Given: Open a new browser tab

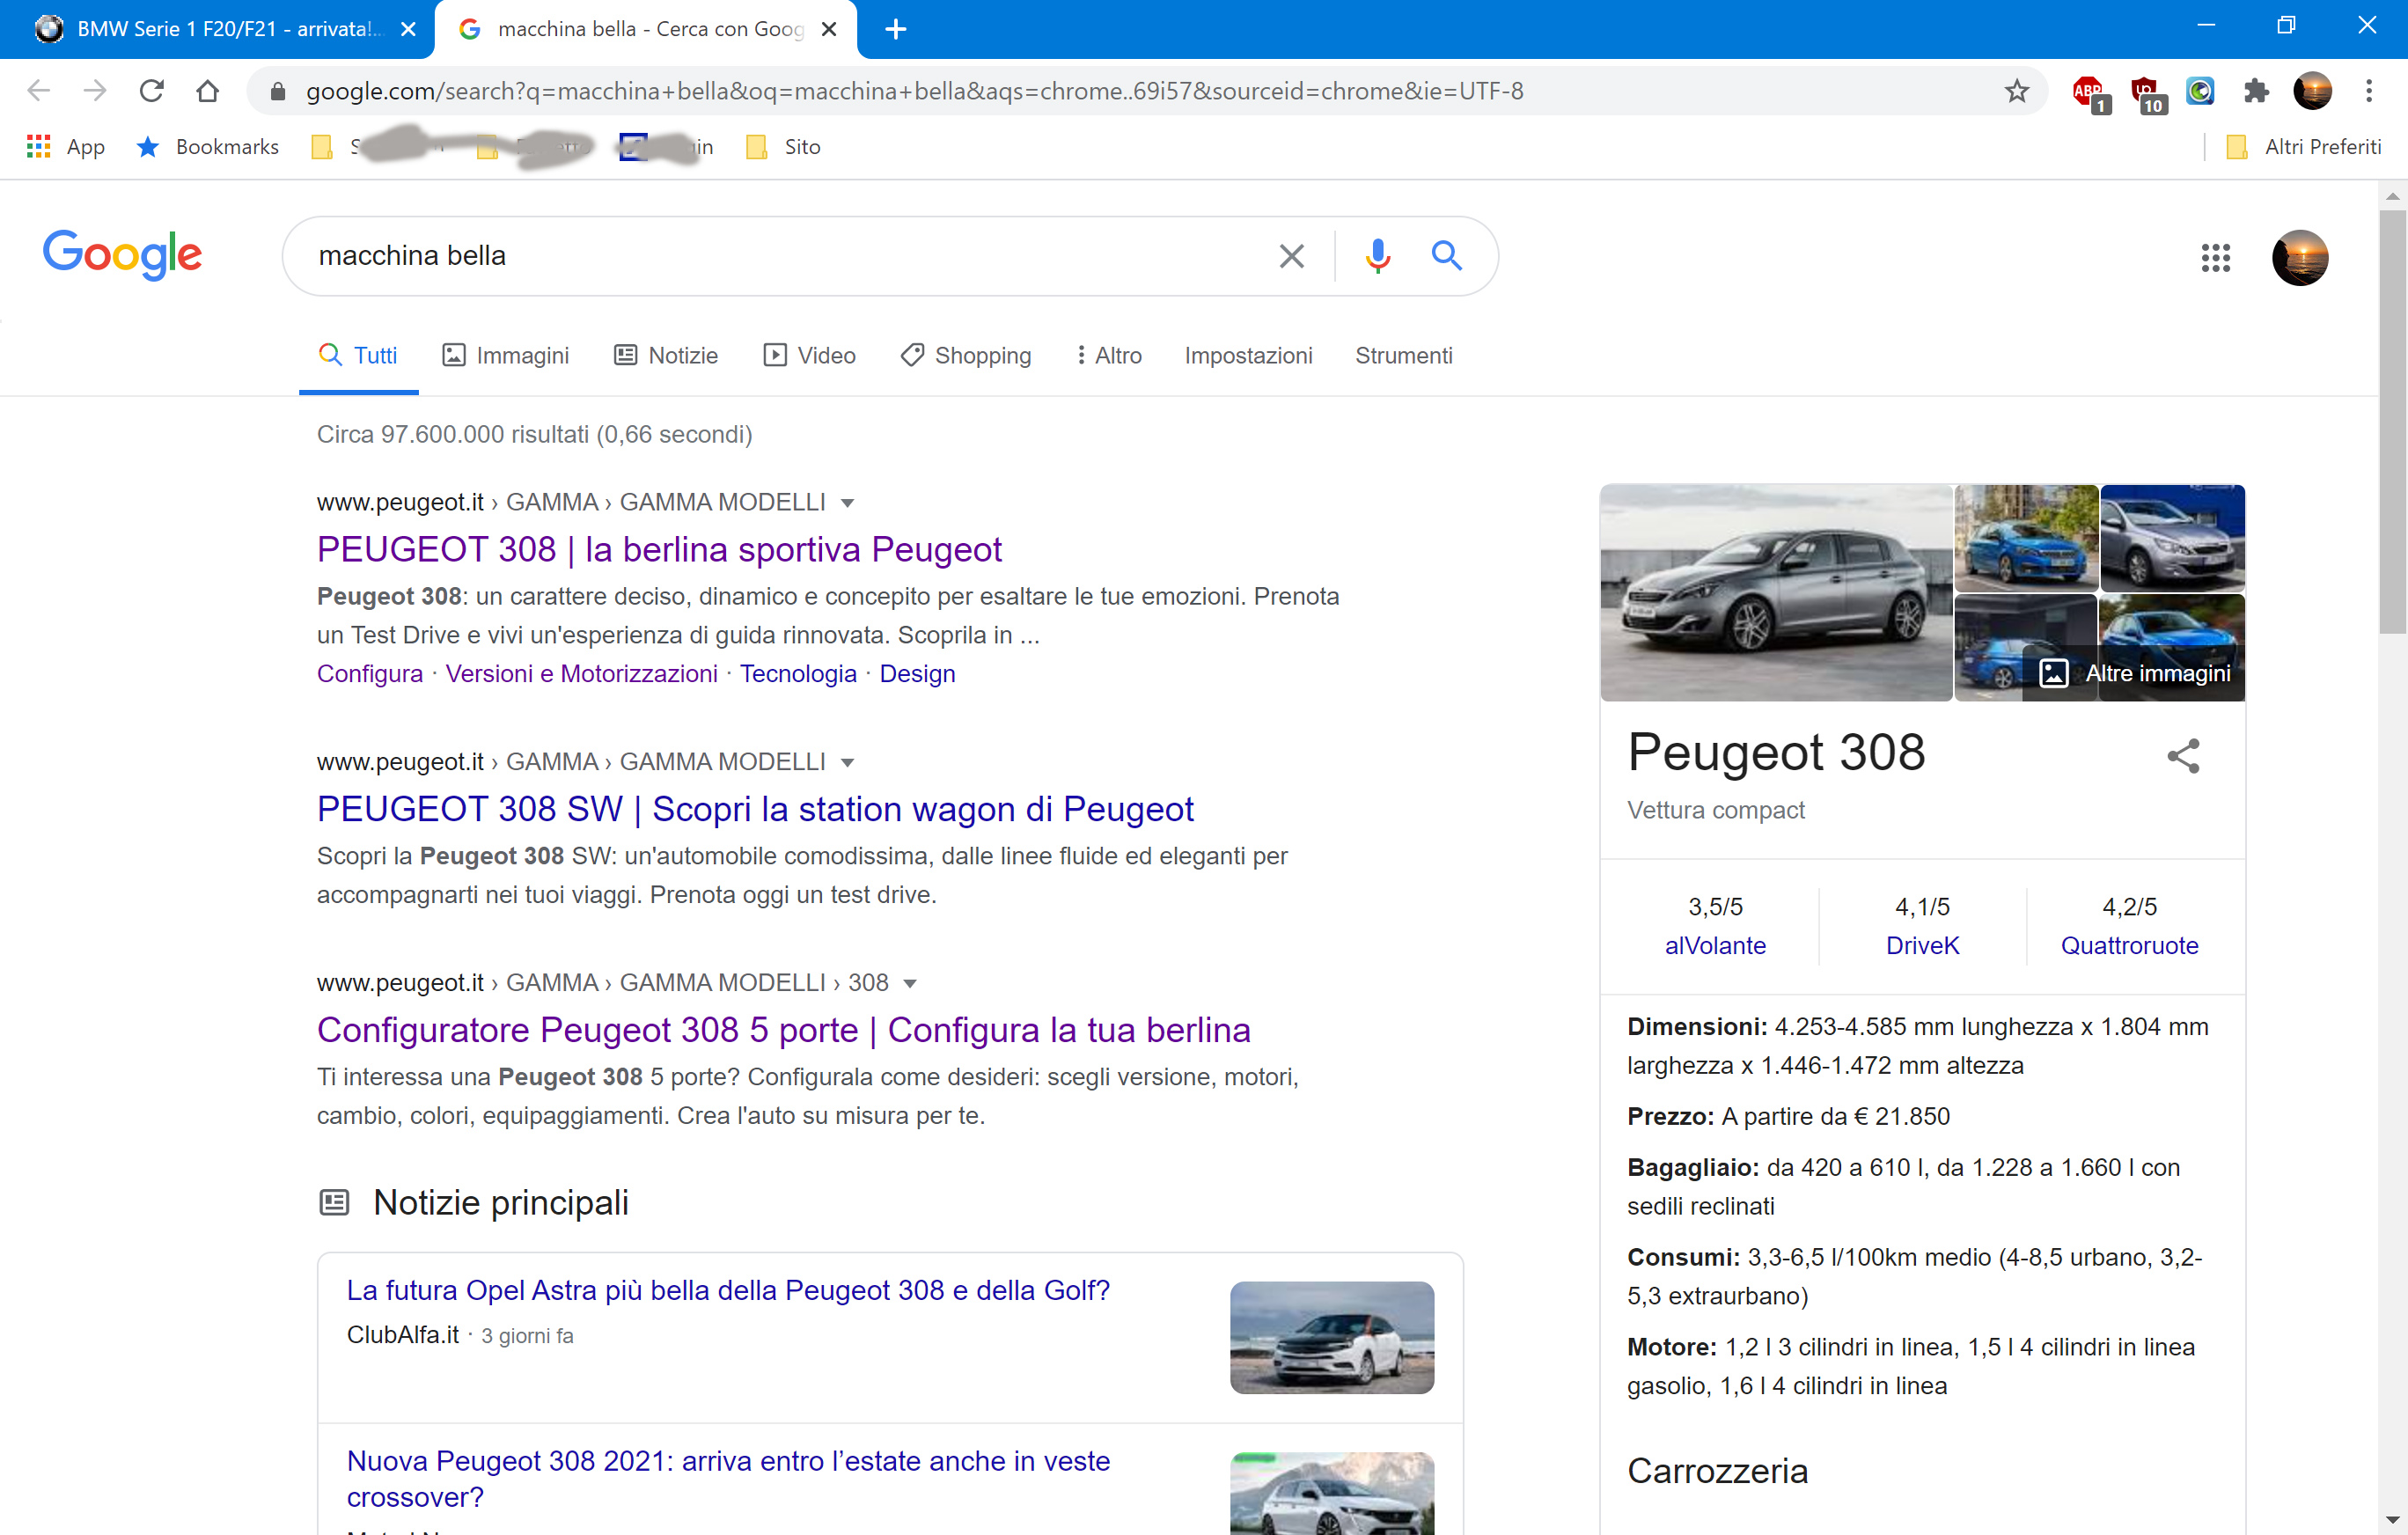Looking at the screenshot, I should coord(895,29).
